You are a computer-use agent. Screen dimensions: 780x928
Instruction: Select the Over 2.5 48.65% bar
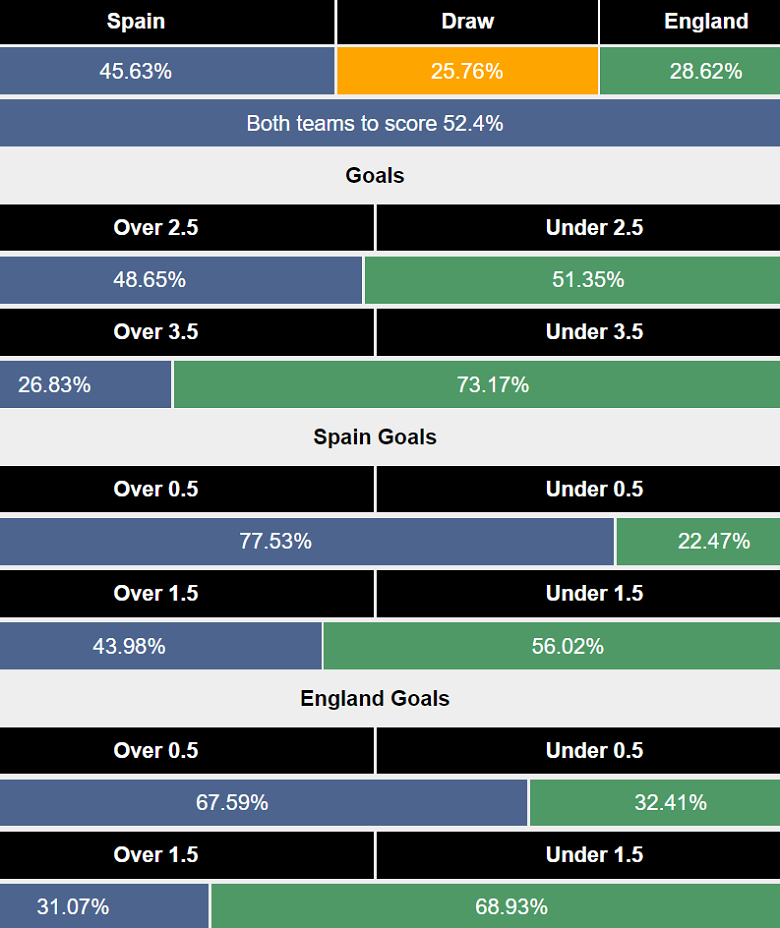click(x=181, y=280)
